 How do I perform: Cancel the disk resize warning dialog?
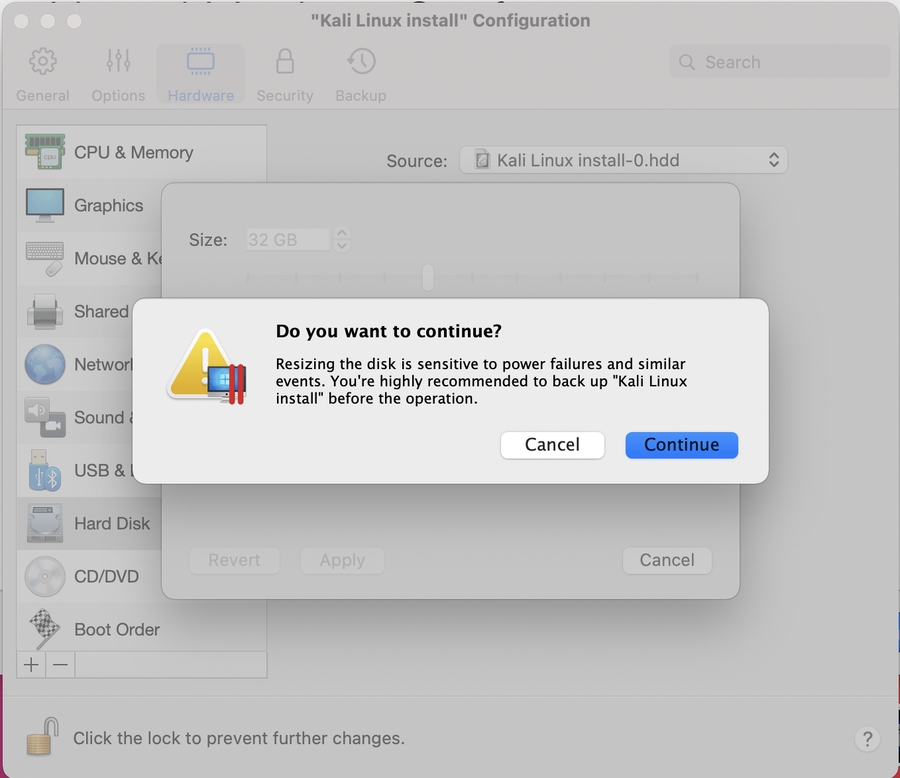tap(552, 445)
